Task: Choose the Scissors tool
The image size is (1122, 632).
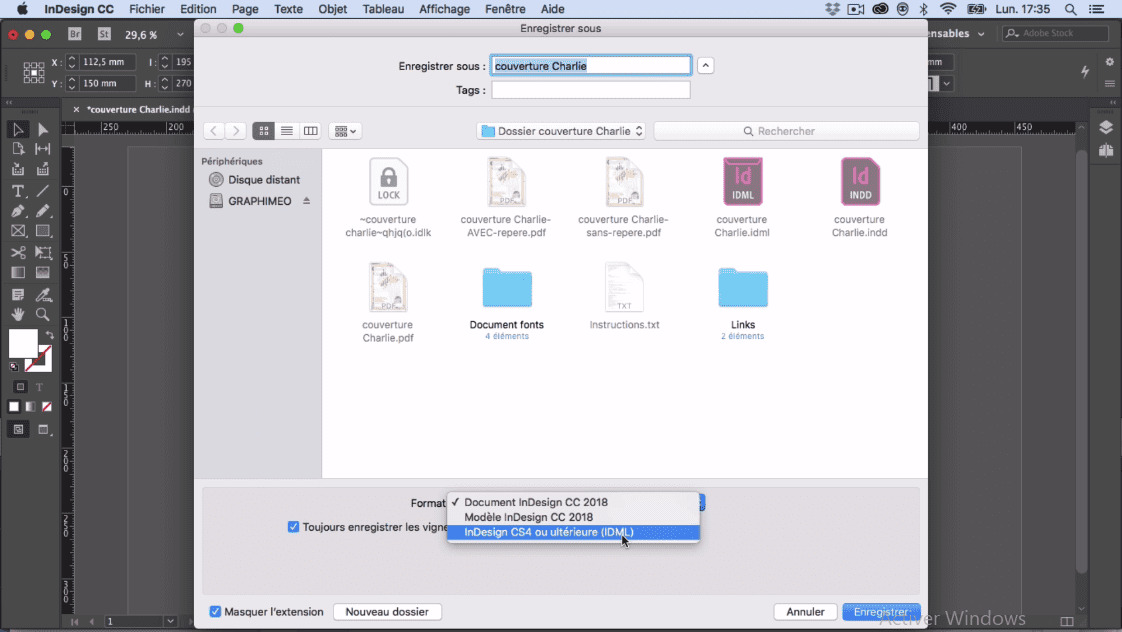Action: click(18, 252)
